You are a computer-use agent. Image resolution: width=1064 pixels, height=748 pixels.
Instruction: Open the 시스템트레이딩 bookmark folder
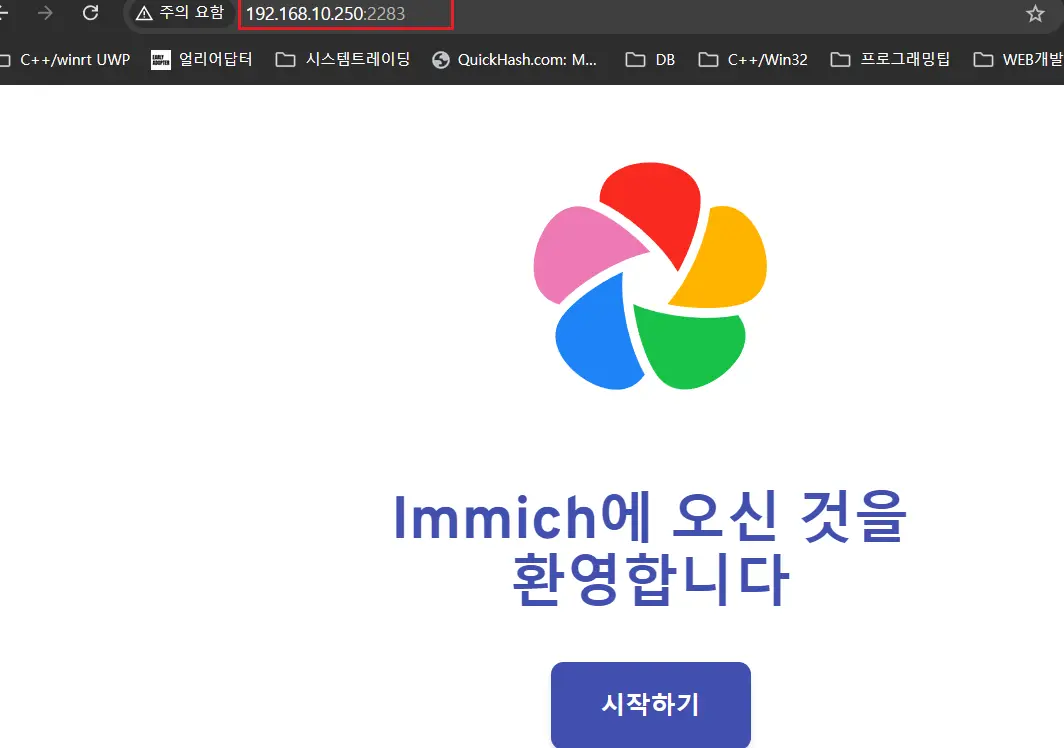coord(343,60)
